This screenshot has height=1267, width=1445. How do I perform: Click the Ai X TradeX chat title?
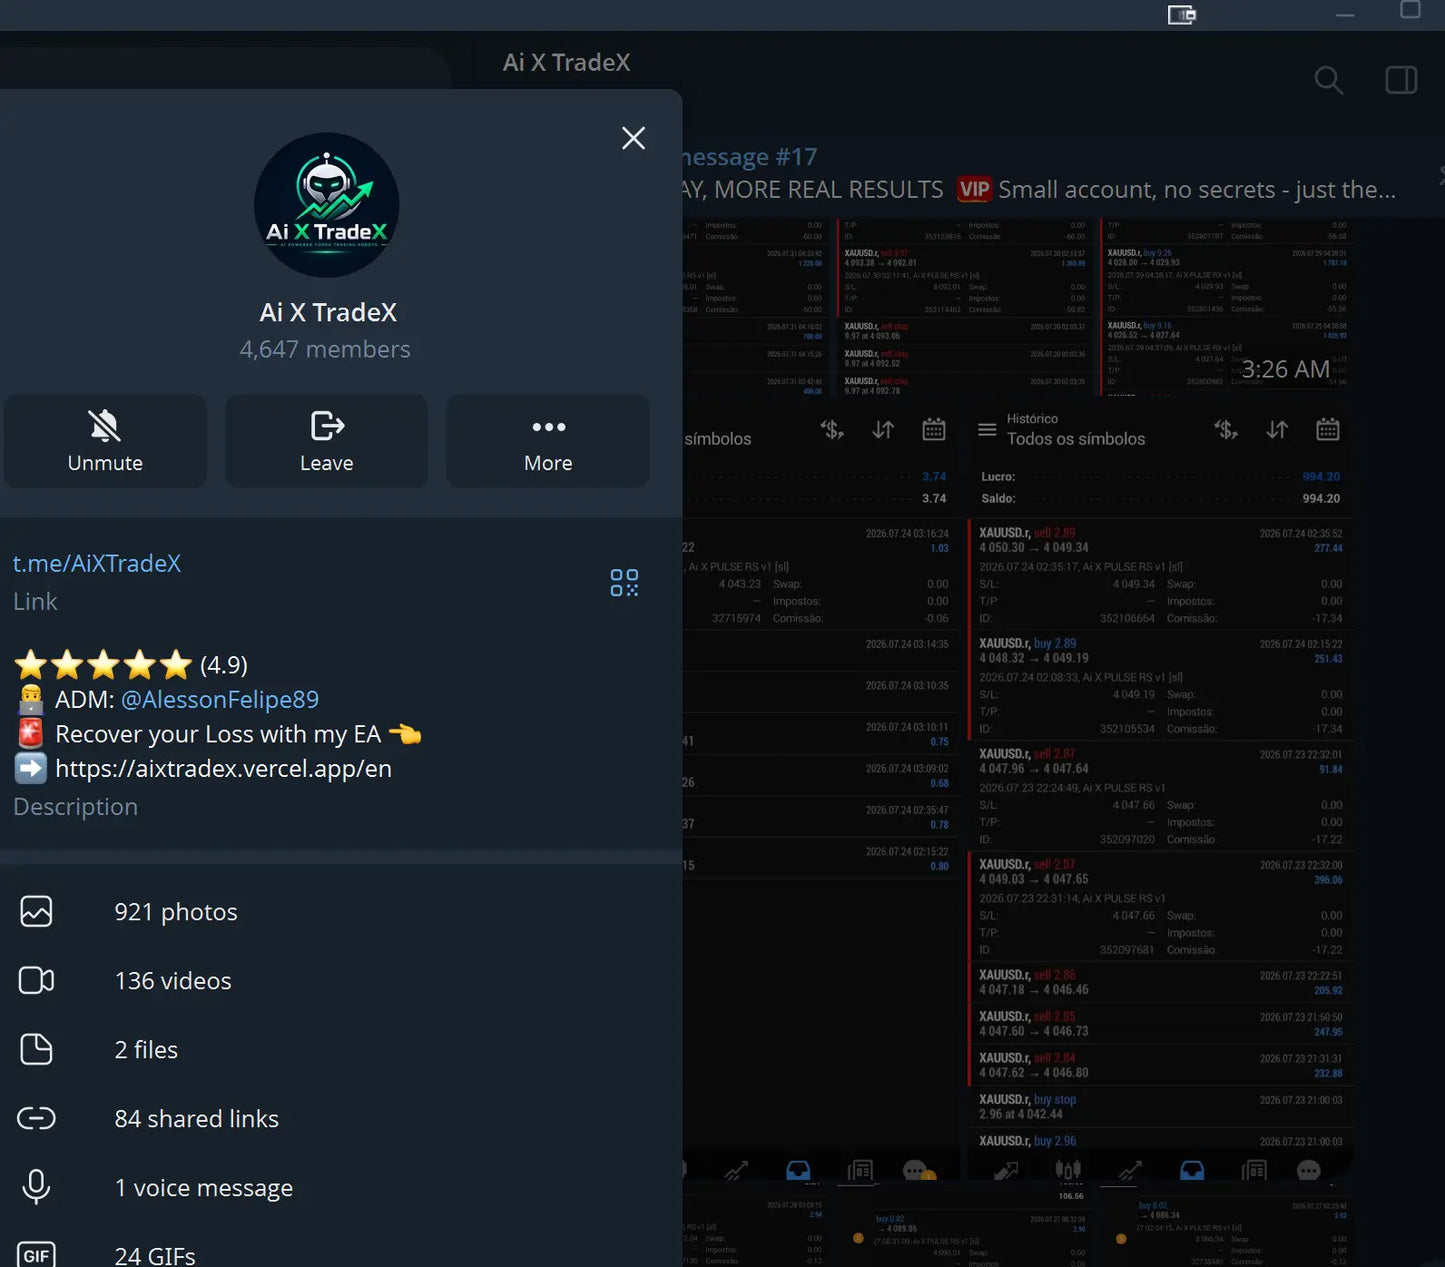click(x=567, y=62)
